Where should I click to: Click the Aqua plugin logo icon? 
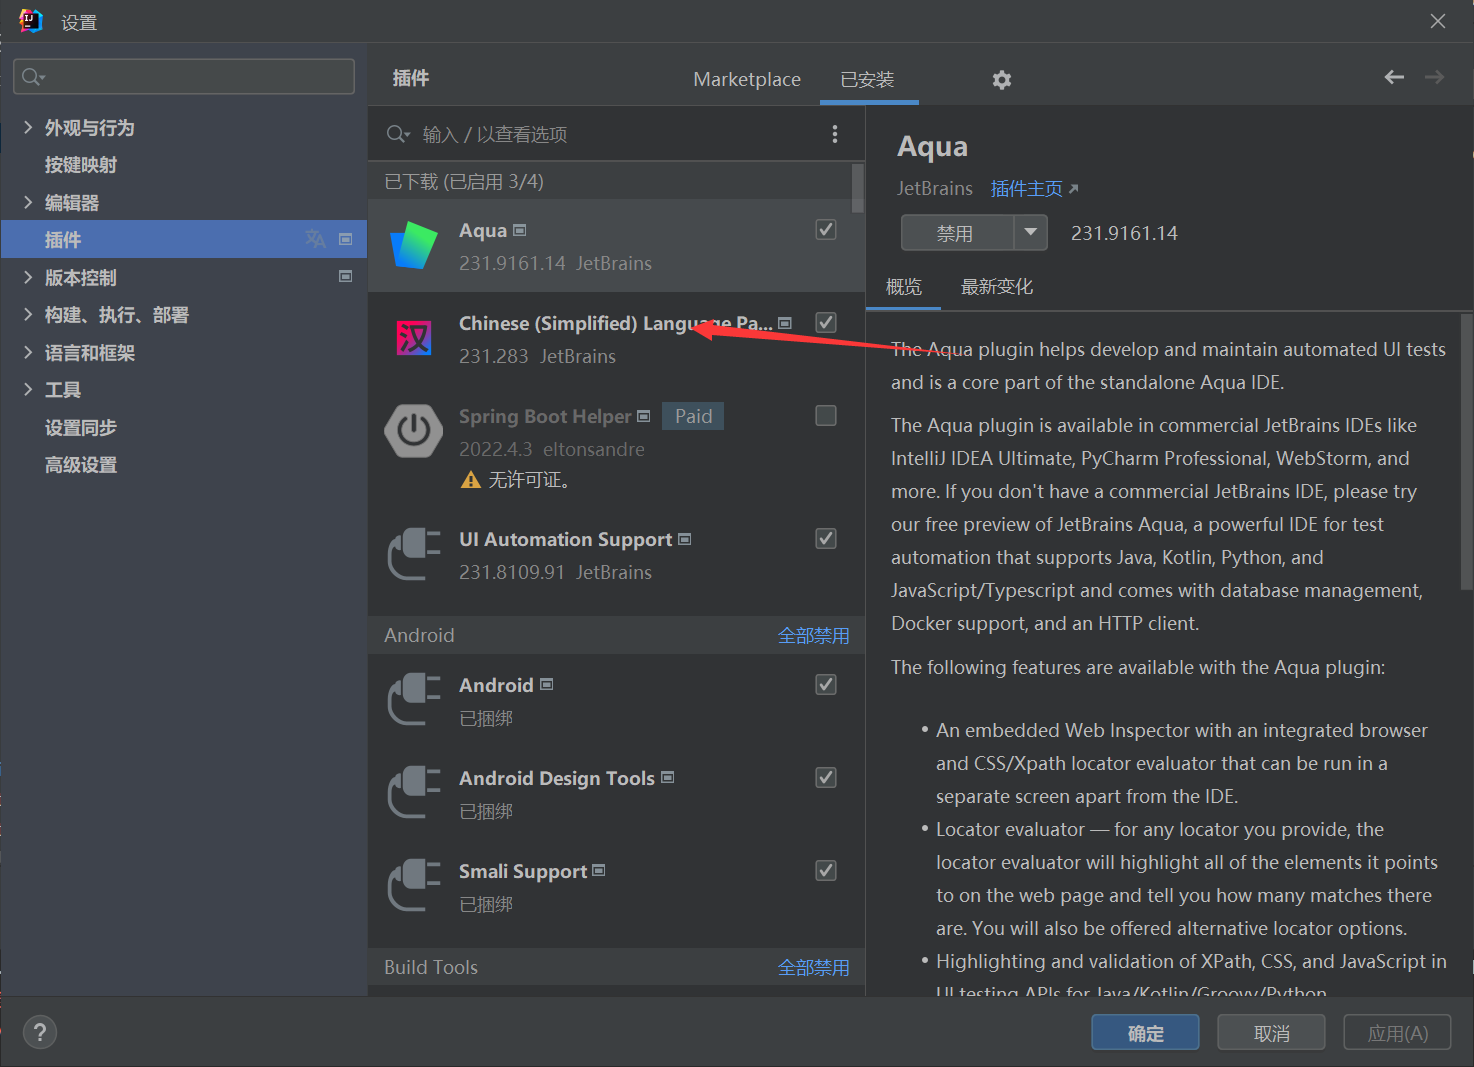pyautogui.click(x=414, y=245)
